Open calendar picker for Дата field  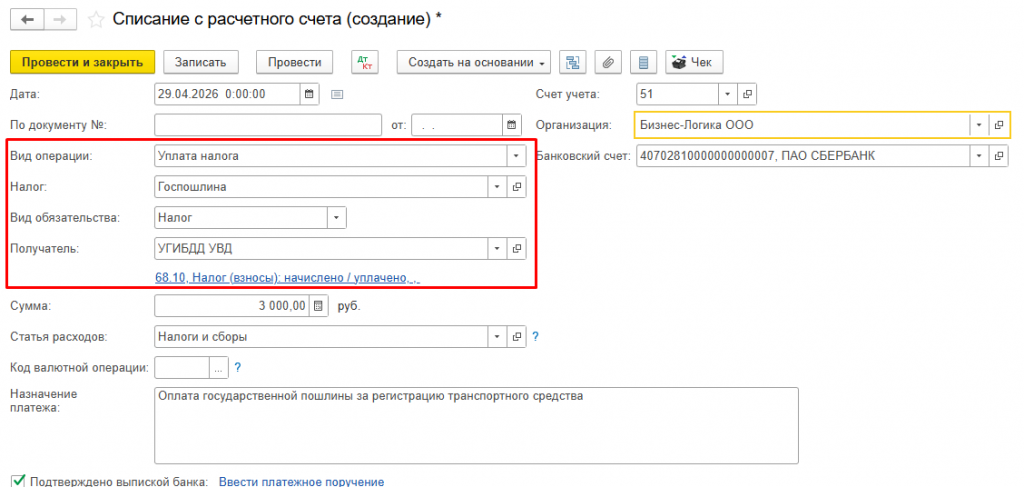click(x=310, y=94)
